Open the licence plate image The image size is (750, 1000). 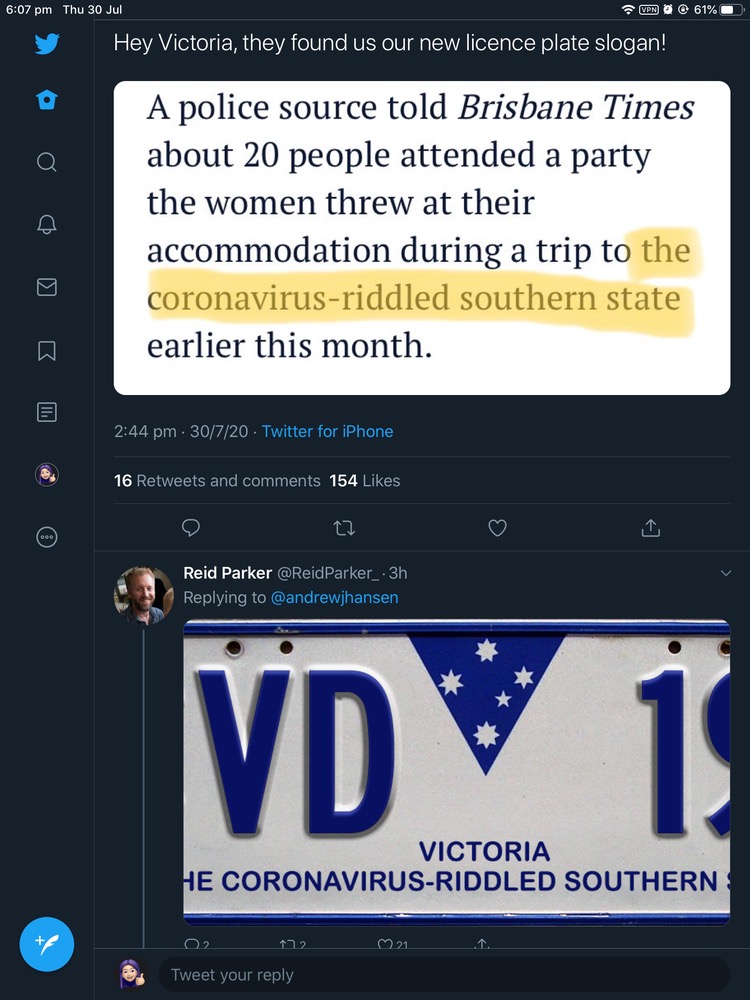pos(457,771)
